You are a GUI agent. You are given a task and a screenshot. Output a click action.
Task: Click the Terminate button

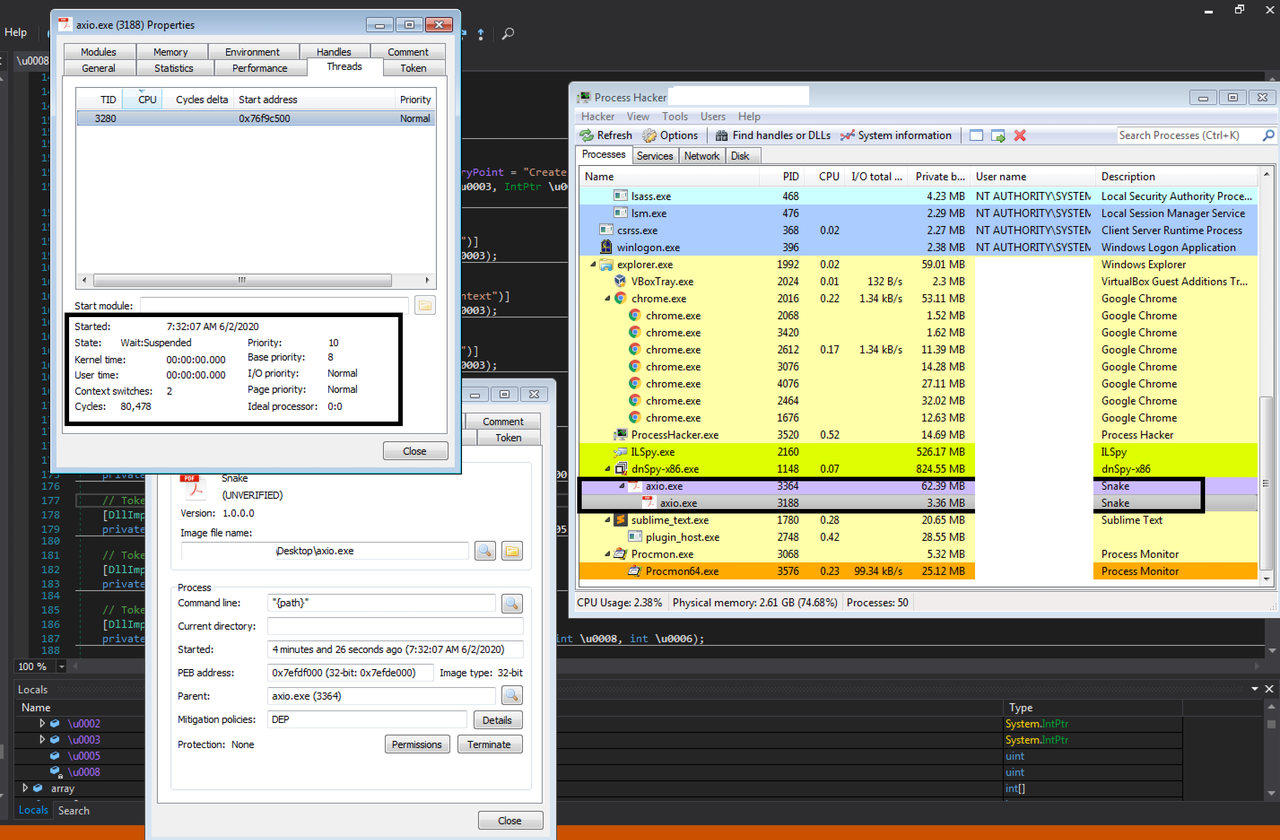[489, 744]
